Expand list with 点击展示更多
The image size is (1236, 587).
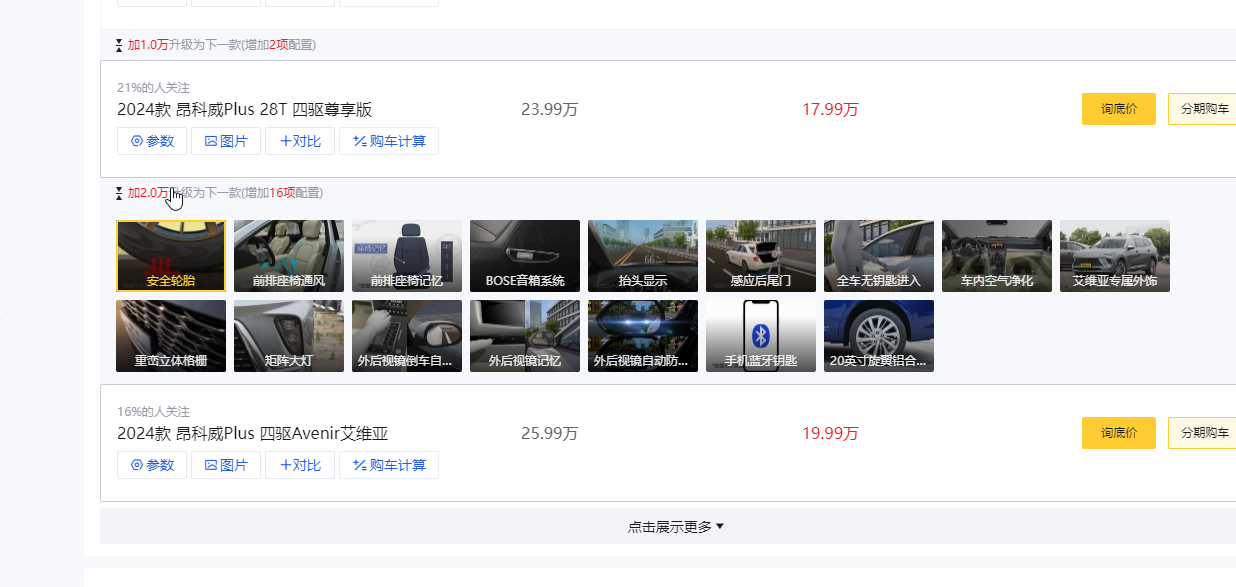[675, 527]
